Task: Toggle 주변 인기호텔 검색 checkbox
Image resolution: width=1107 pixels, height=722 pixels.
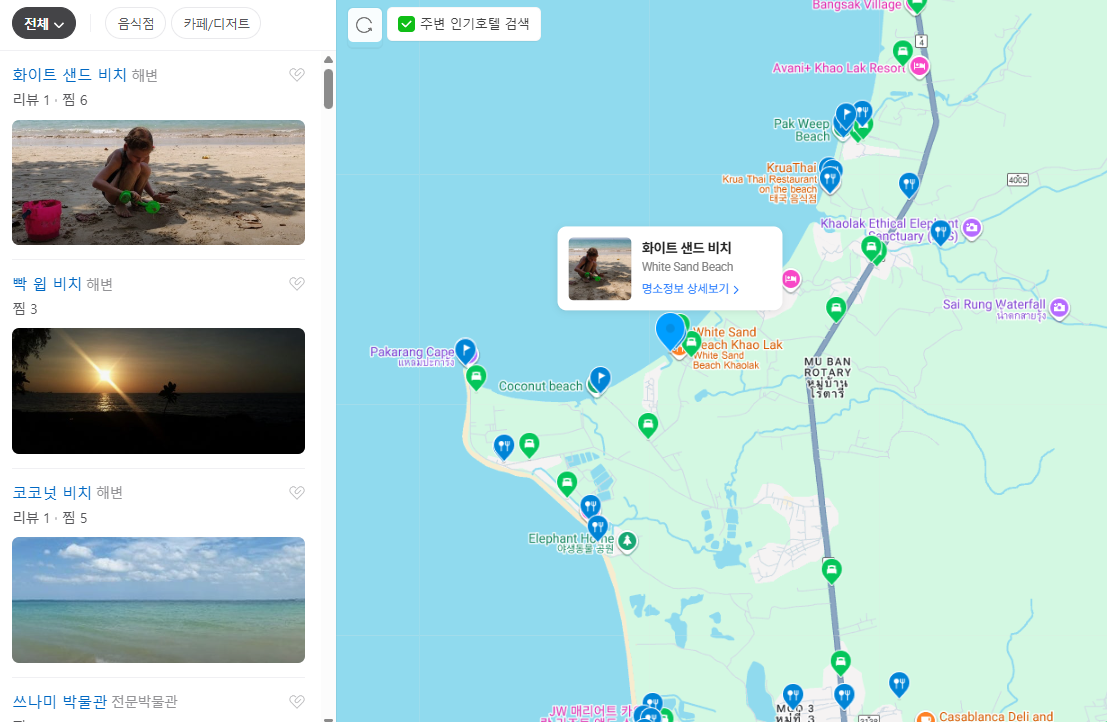Action: [406, 24]
